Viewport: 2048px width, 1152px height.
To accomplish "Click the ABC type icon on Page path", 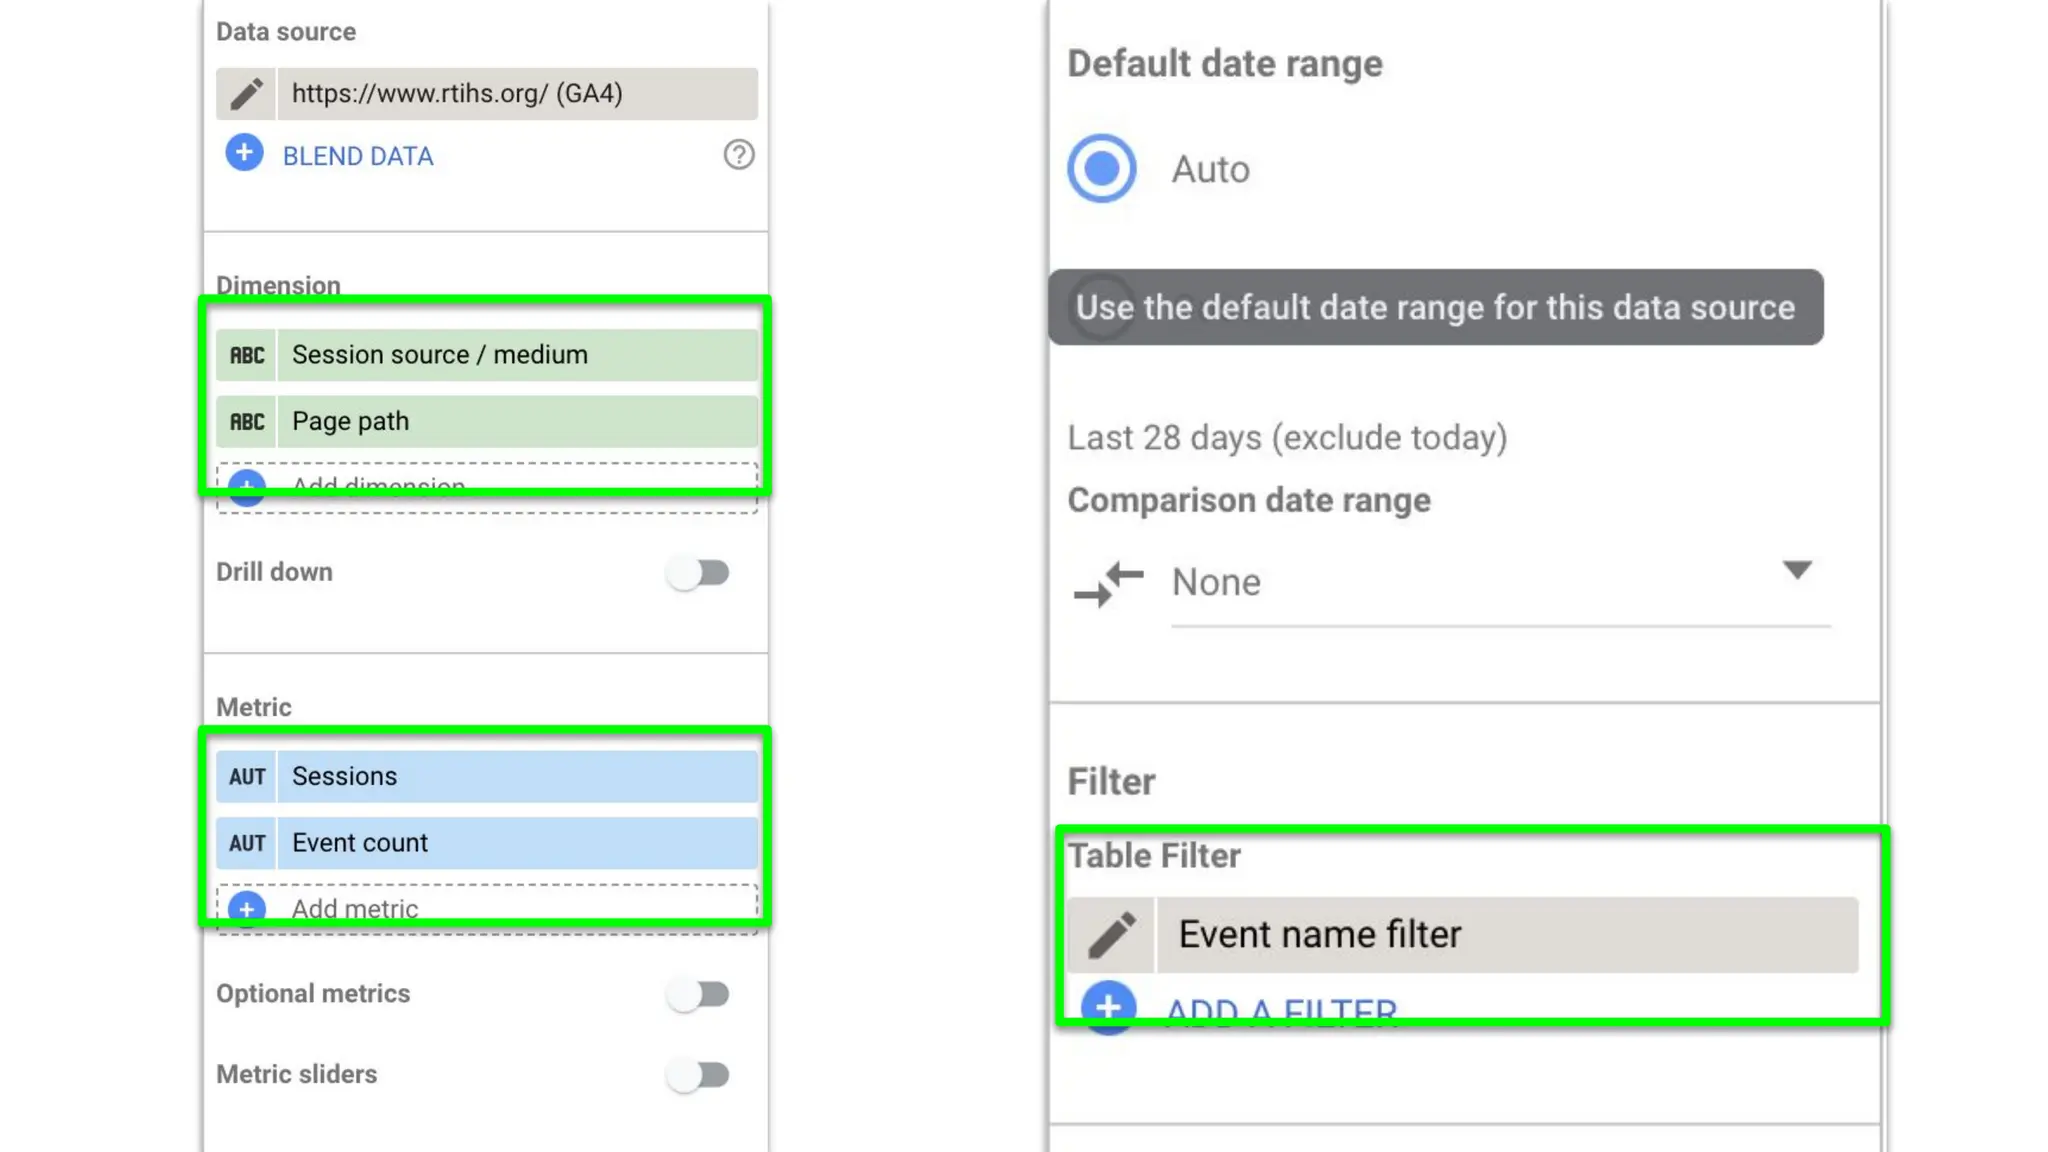I will (x=247, y=422).
